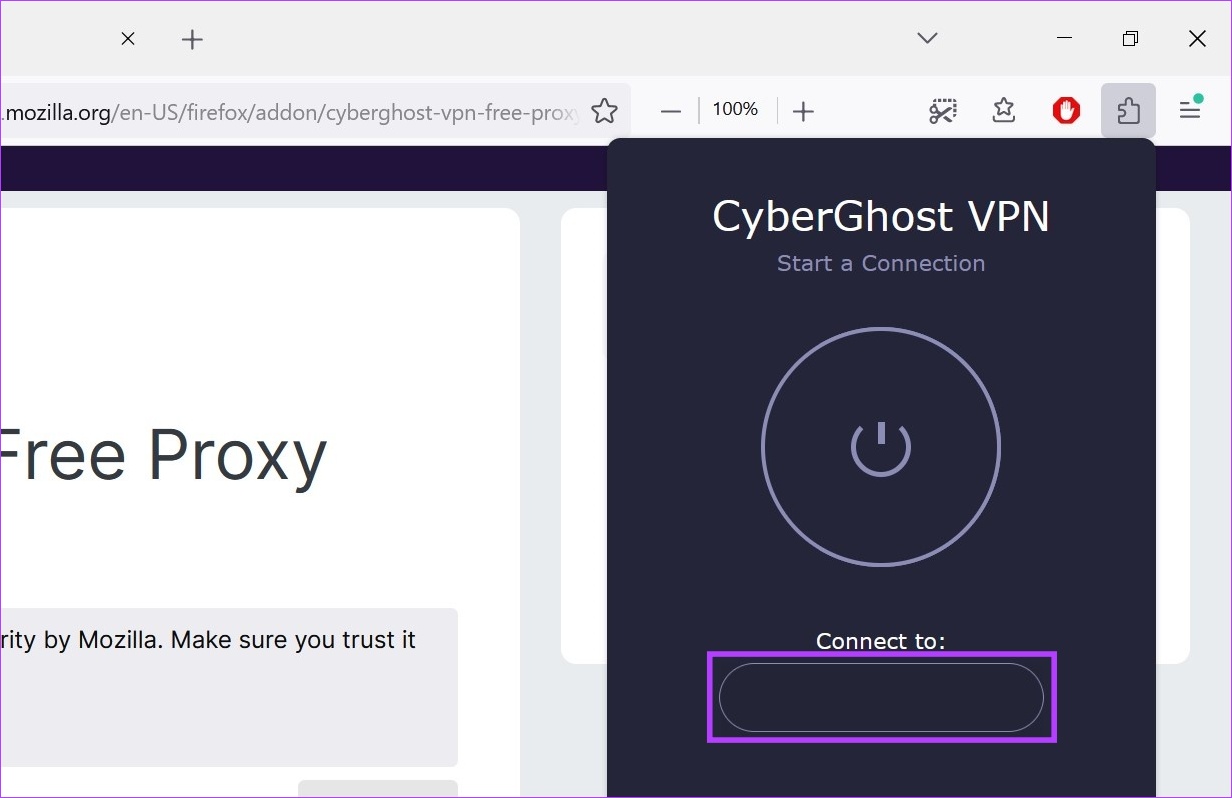1232x798 pixels.
Task: Open the bookmarks tray star icon
Action: 1004,110
